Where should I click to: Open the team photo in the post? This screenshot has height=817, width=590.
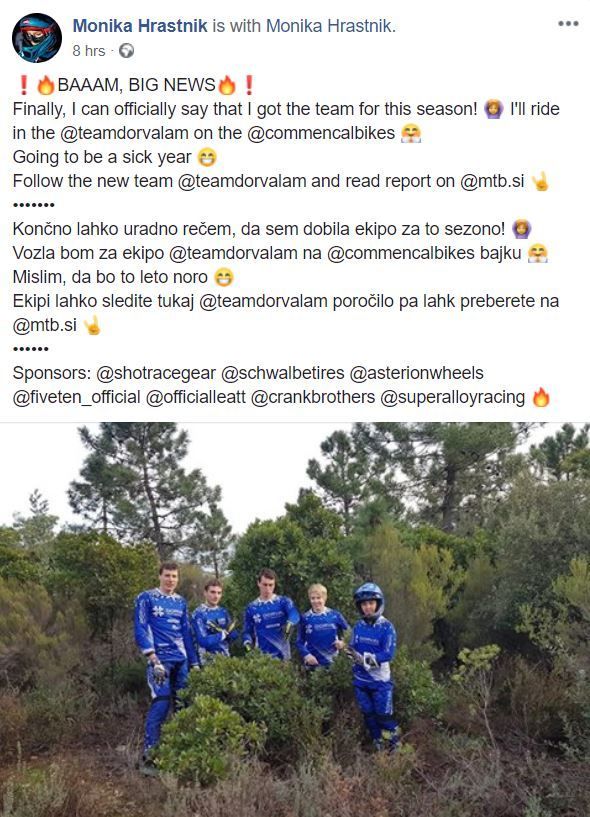[295, 620]
